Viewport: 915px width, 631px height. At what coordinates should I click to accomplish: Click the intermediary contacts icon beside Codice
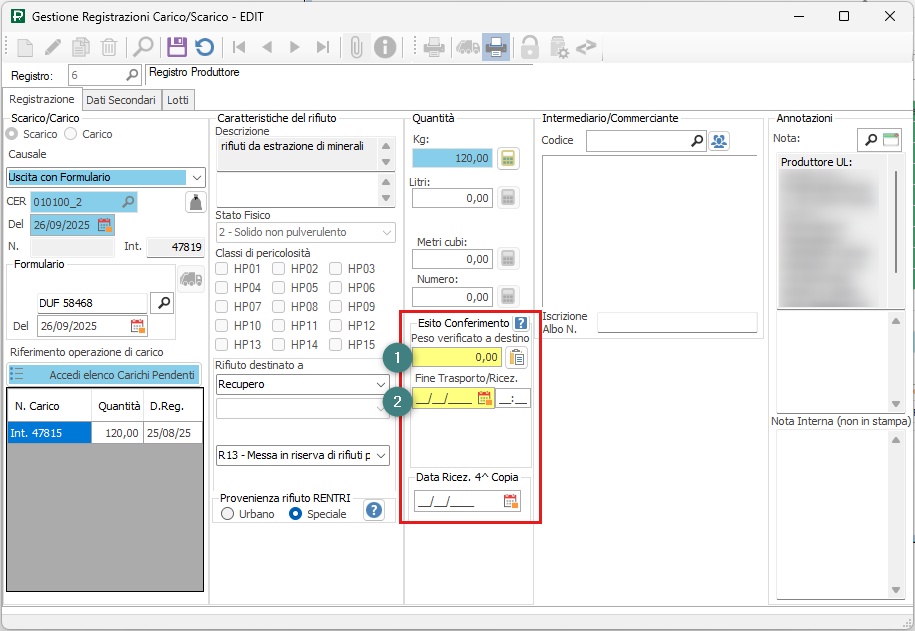click(719, 141)
